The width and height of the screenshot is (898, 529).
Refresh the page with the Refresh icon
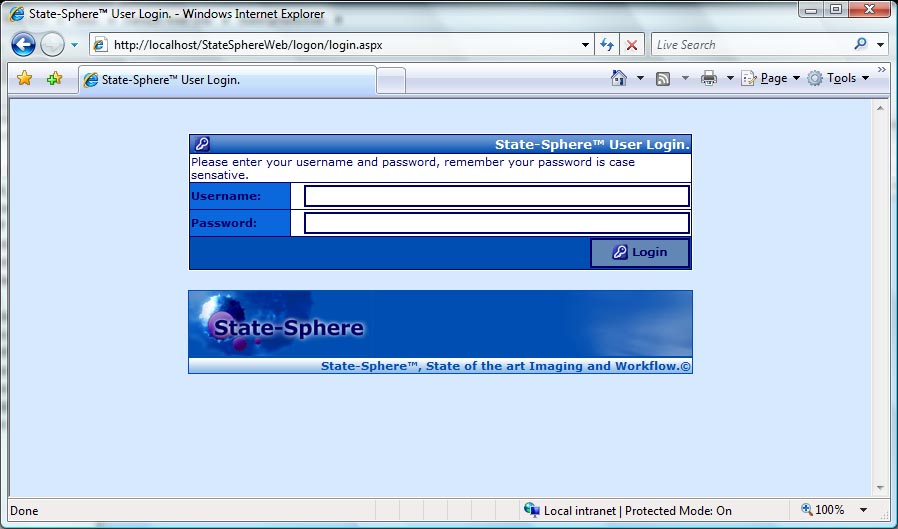pos(607,45)
